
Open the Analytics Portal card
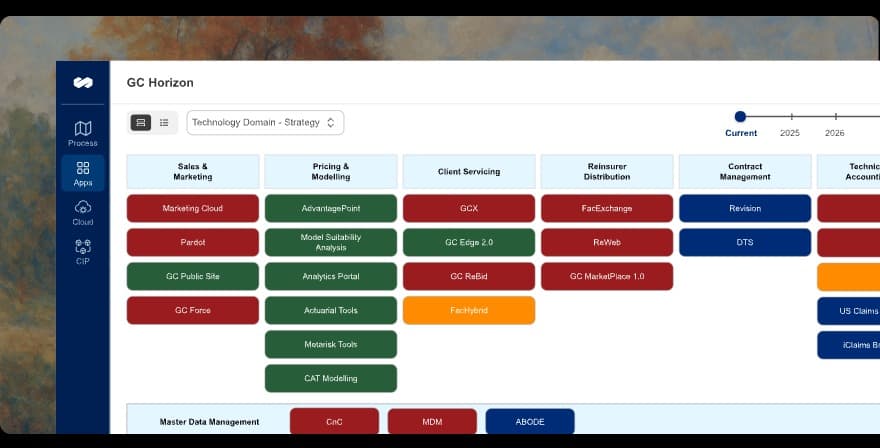click(x=331, y=276)
